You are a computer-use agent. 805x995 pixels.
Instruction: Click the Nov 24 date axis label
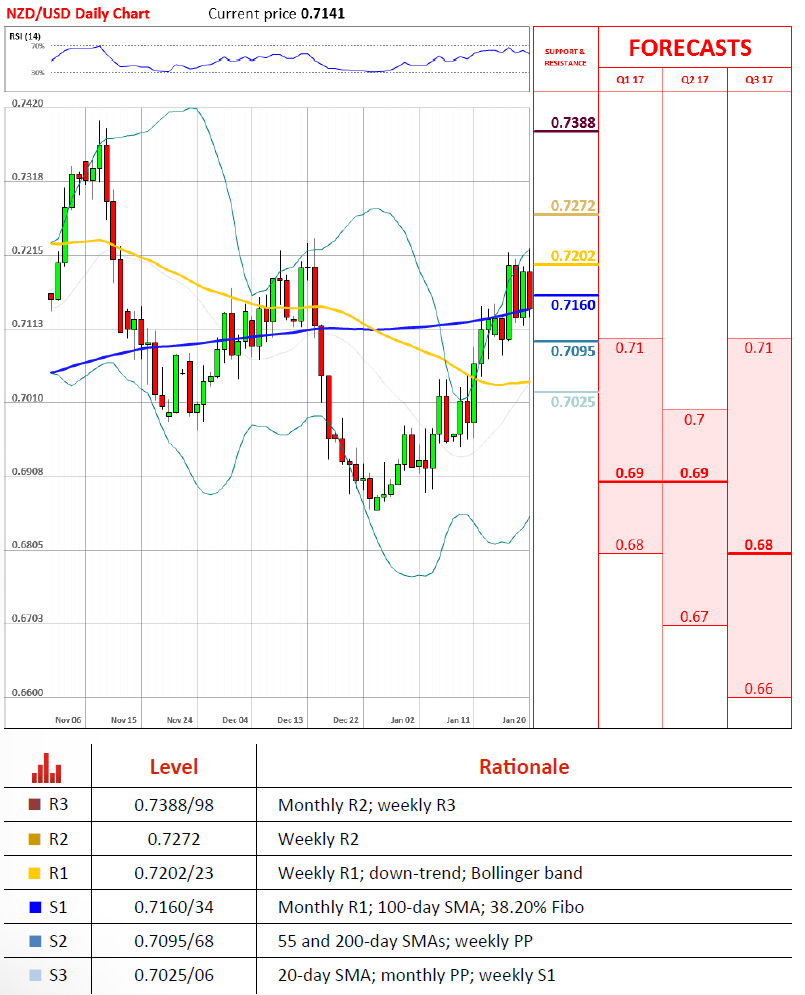[x=180, y=720]
